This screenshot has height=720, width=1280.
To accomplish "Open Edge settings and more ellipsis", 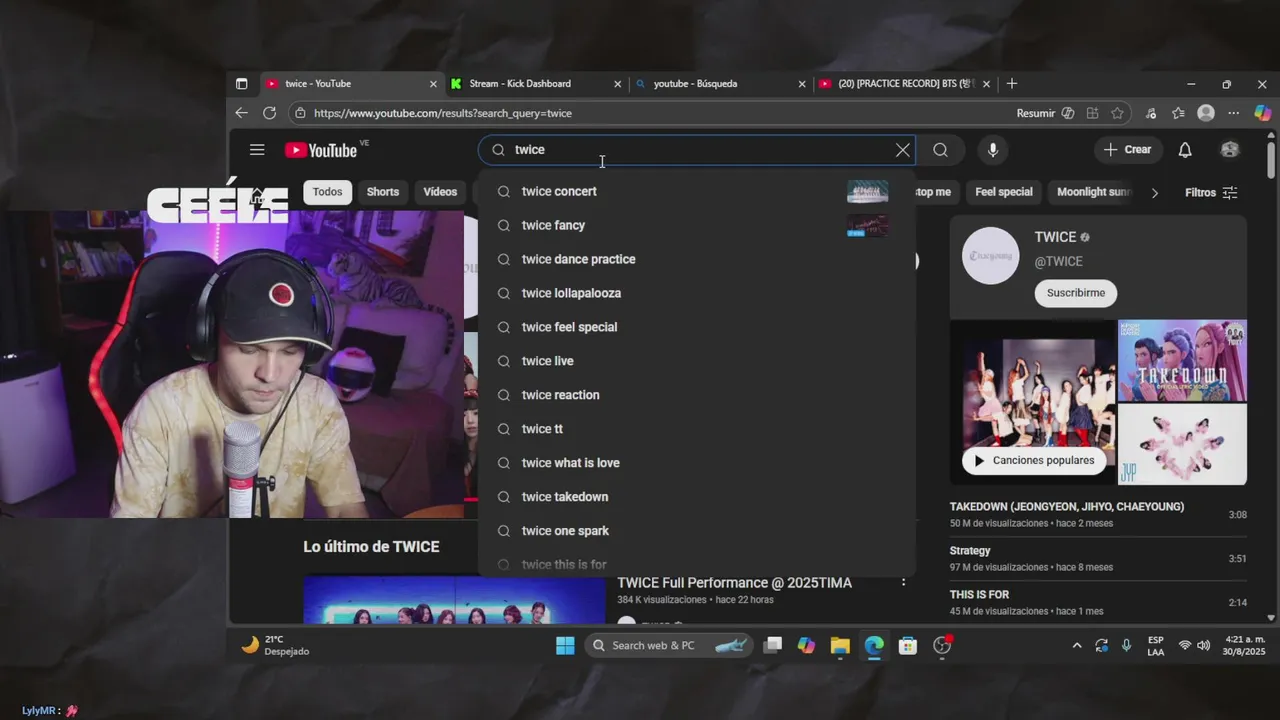I will tap(1233, 113).
